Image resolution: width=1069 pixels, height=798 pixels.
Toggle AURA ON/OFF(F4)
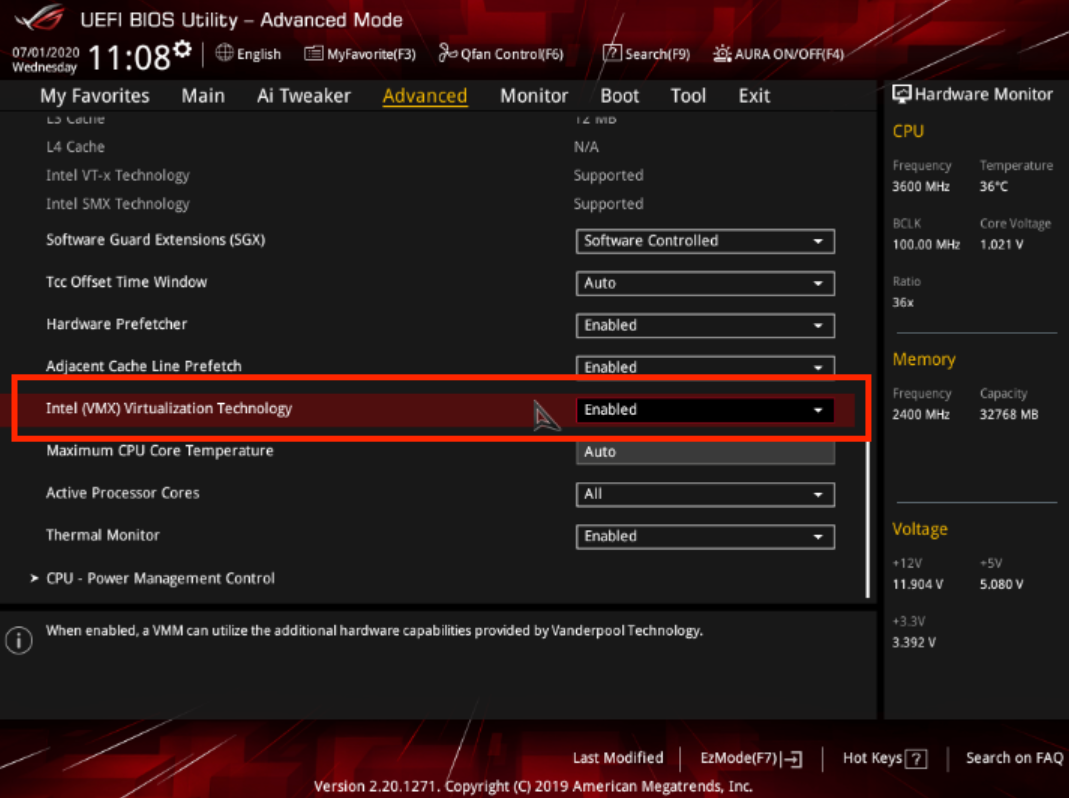pos(779,54)
